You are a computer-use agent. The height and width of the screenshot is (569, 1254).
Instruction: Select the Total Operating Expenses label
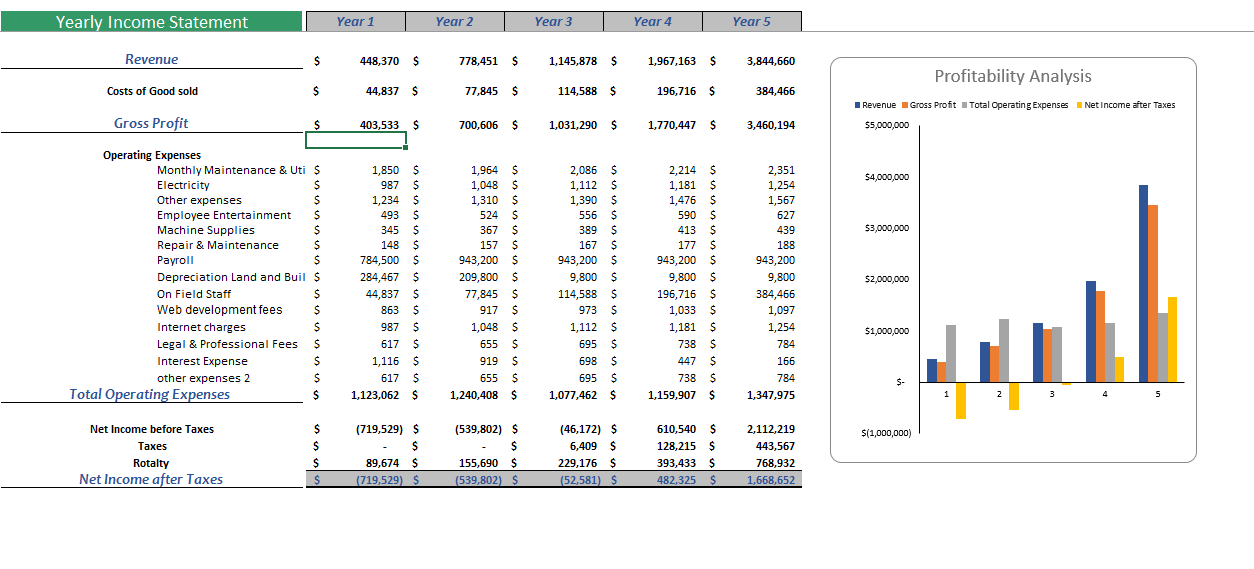150,394
